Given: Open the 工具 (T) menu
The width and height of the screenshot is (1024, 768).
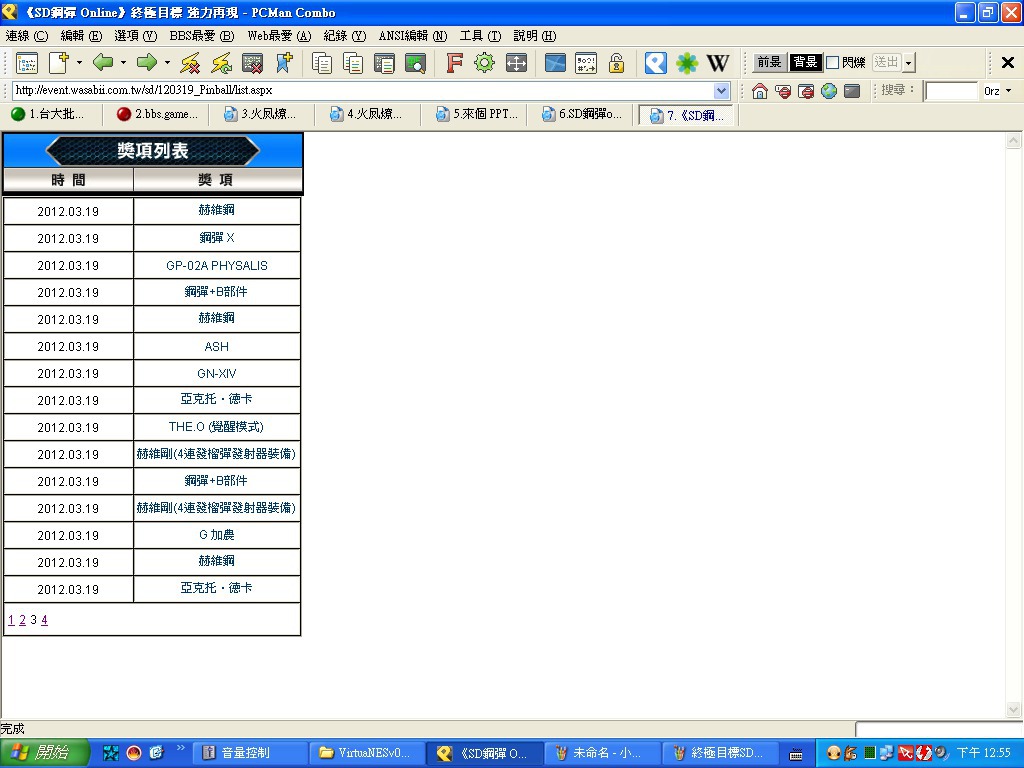Looking at the screenshot, I should pyautogui.click(x=479, y=36).
